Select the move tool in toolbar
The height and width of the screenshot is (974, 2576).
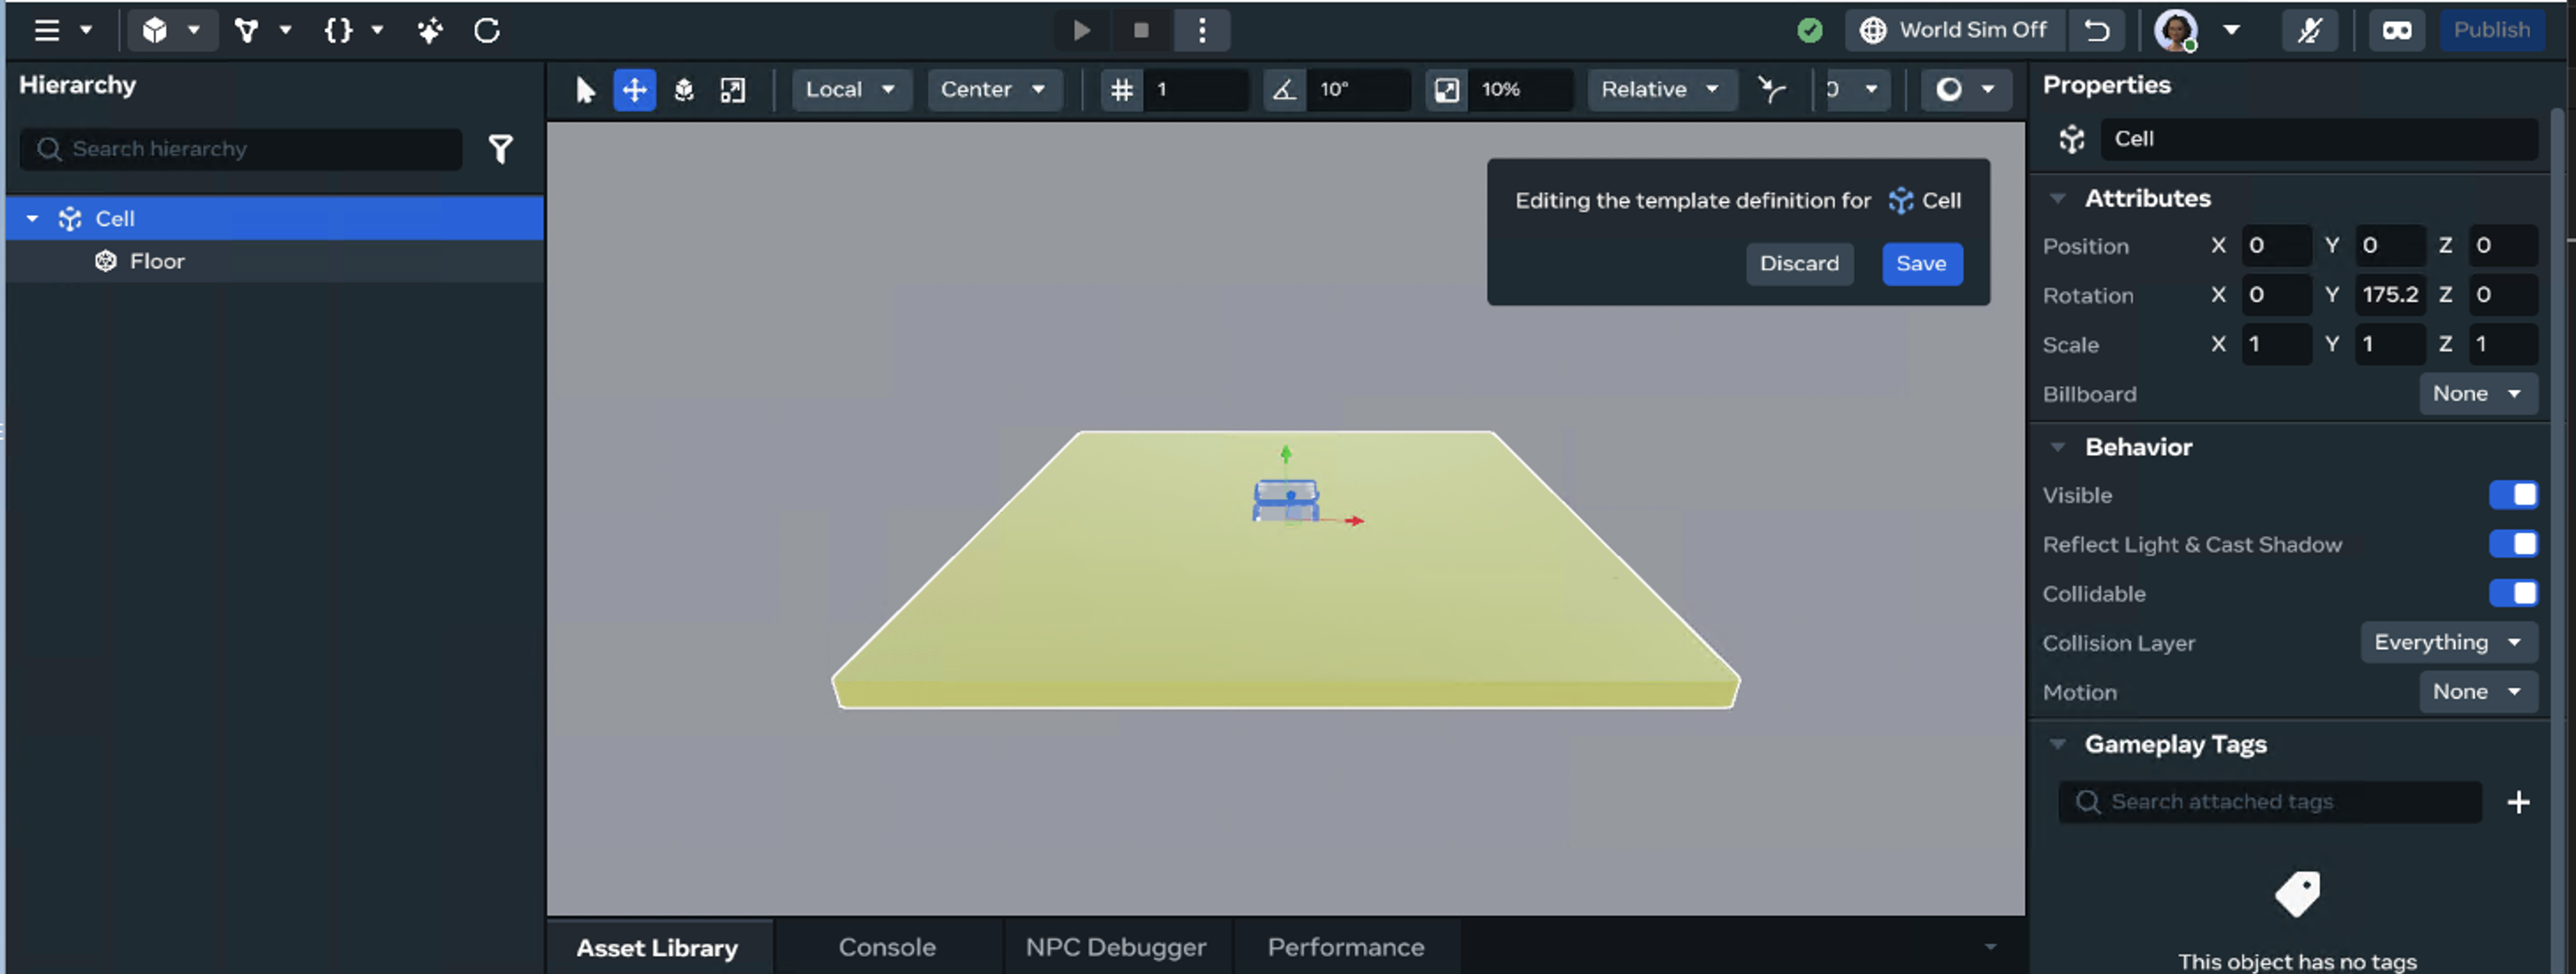click(634, 90)
